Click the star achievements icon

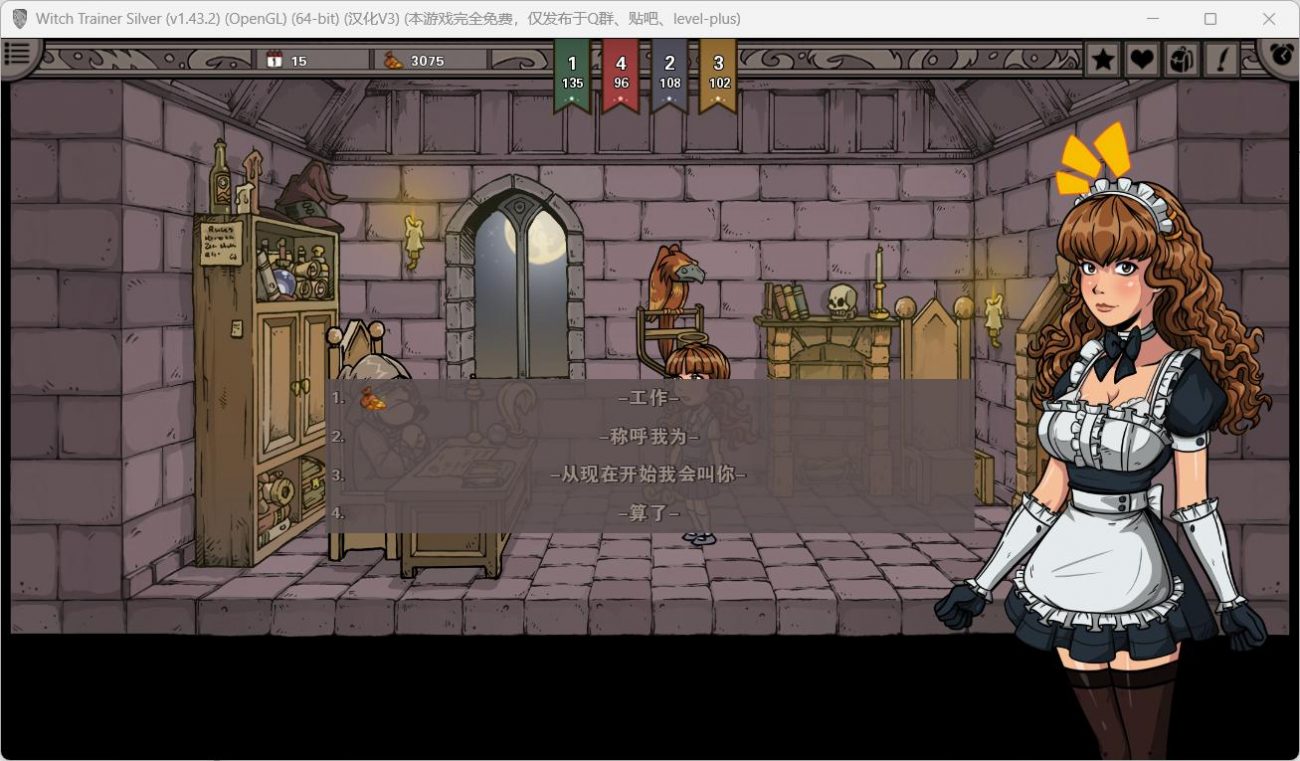[x=1103, y=60]
